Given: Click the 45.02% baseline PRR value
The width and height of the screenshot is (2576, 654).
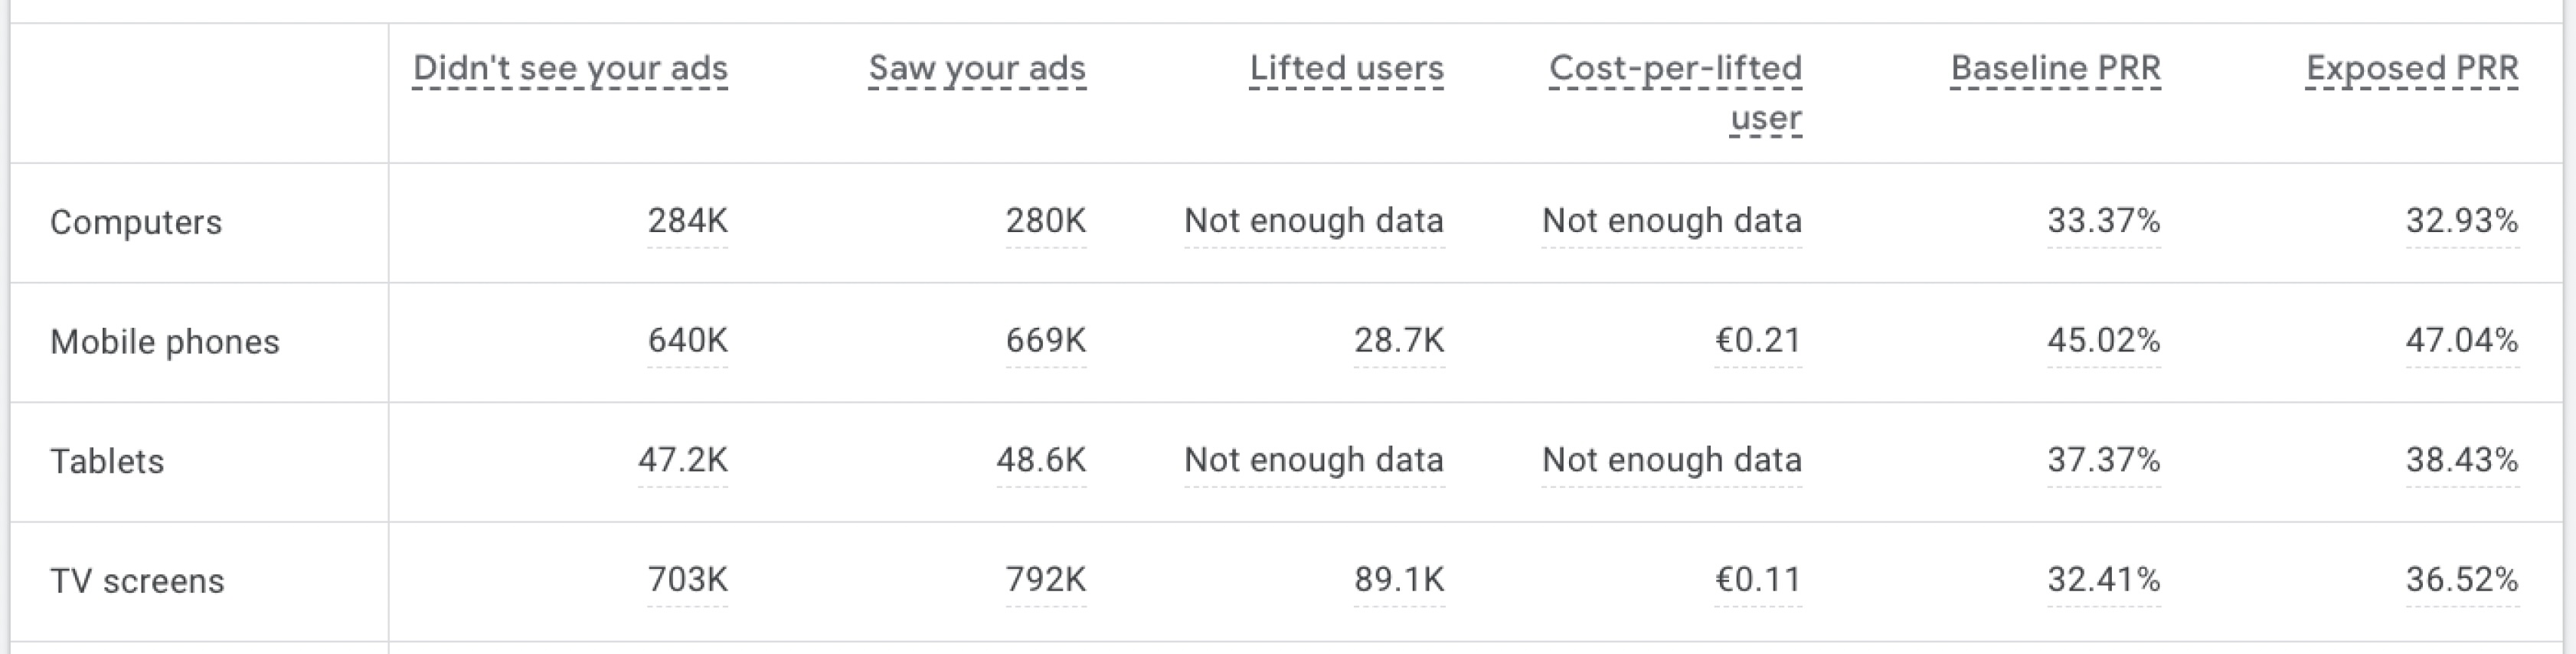Looking at the screenshot, I should 2104,340.
